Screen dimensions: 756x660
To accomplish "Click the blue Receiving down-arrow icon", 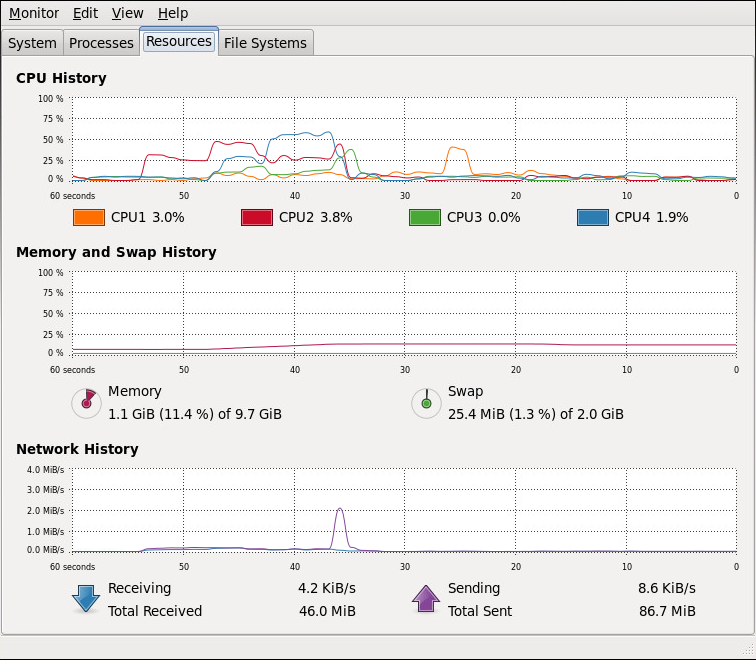I will (86, 599).
